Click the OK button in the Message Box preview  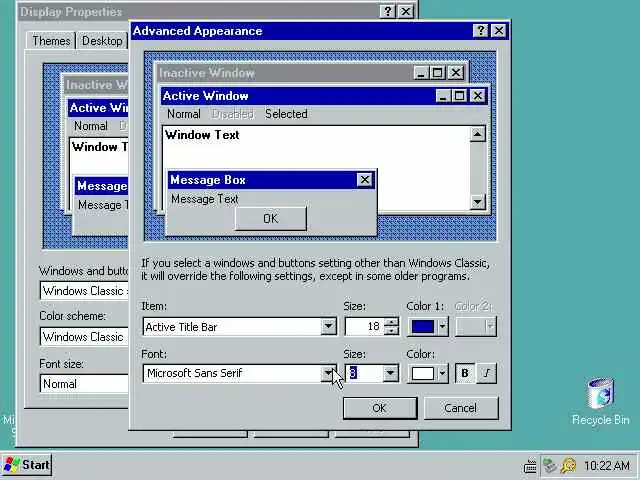click(x=271, y=218)
